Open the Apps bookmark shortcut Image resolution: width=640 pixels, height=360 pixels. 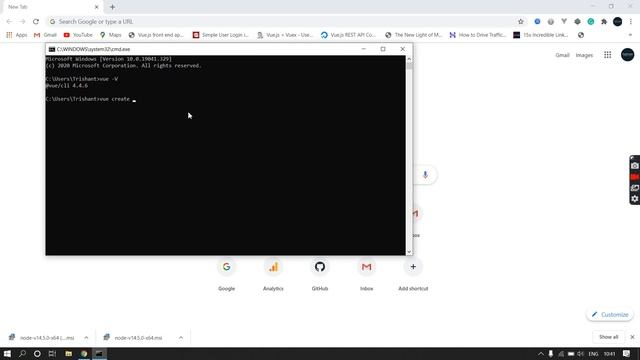(x=16, y=35)
